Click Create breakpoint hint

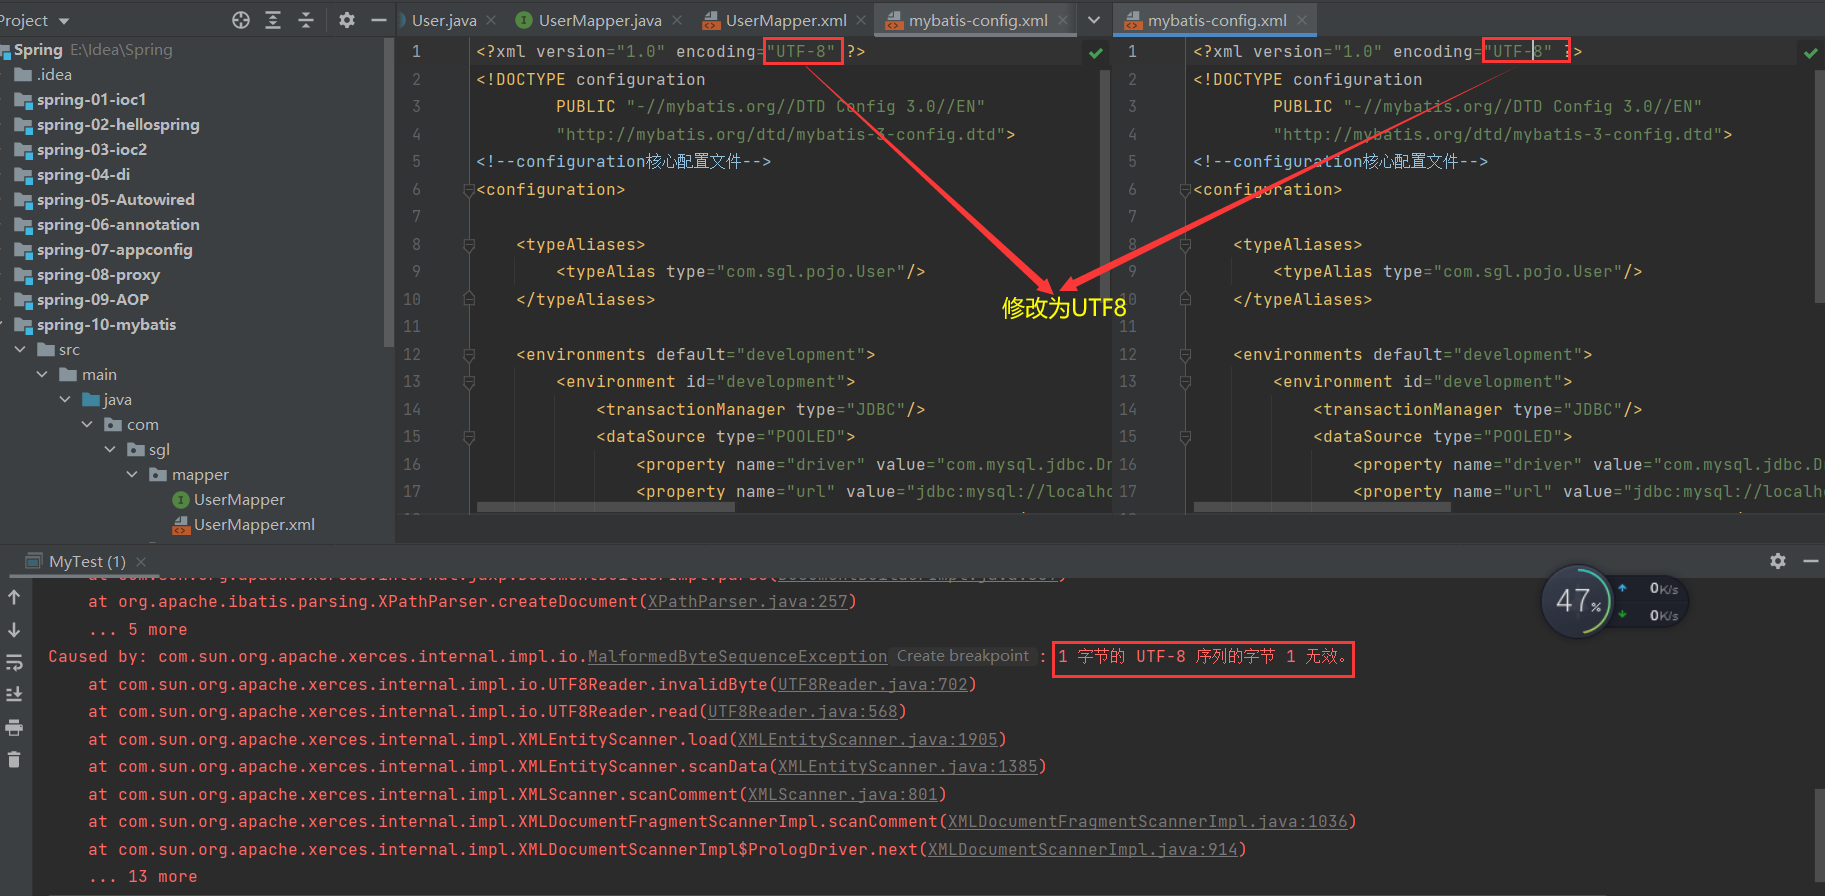pos(962,656)
